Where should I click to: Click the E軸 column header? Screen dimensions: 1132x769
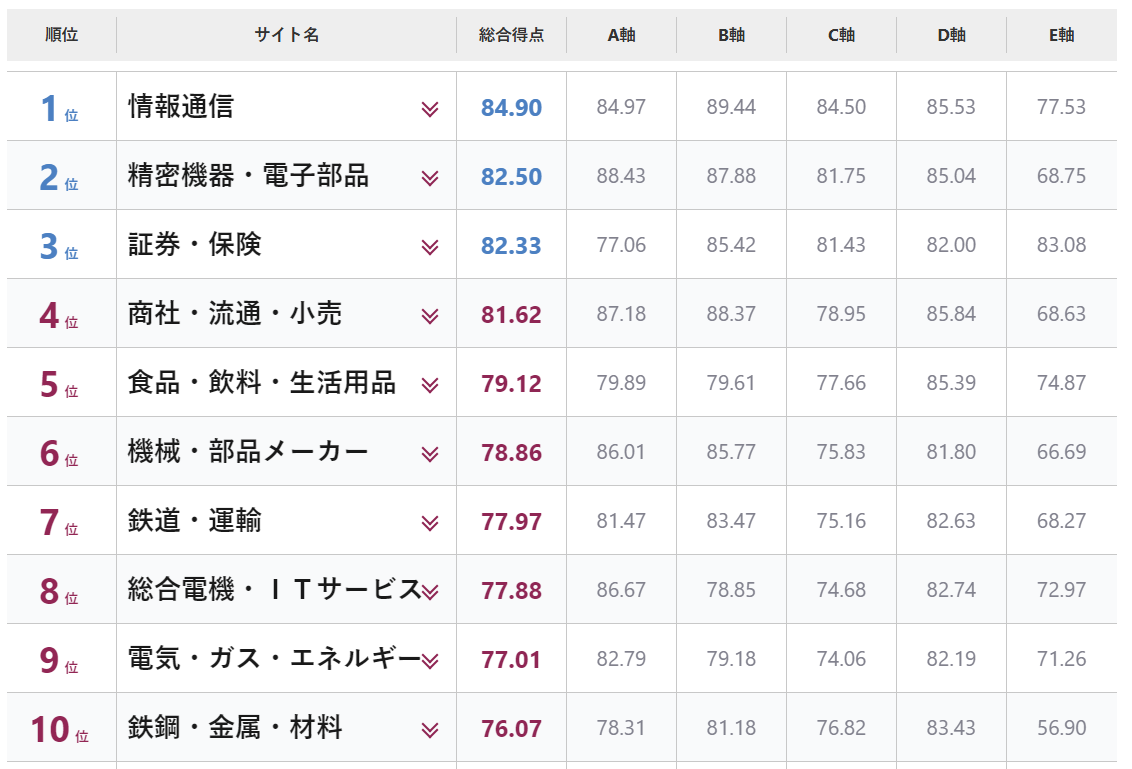pyautogui.click(x=1061, y=35)
